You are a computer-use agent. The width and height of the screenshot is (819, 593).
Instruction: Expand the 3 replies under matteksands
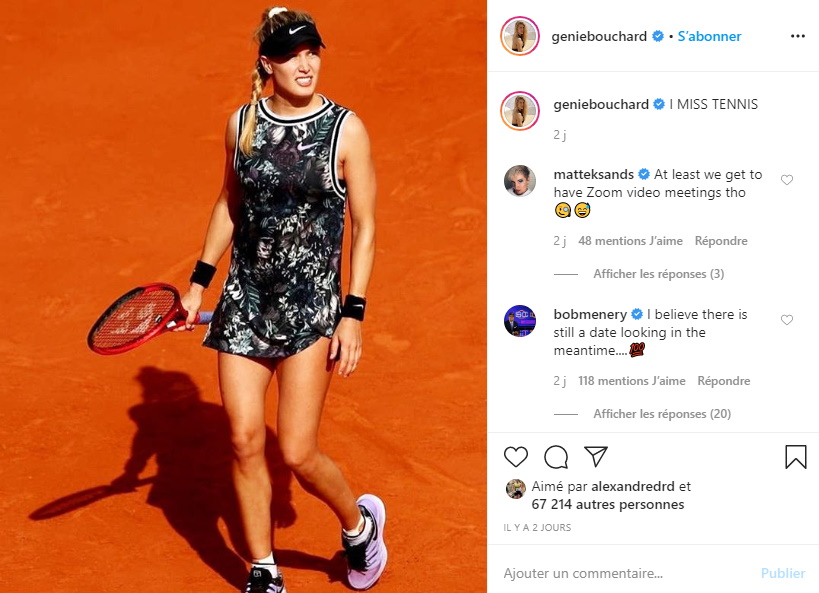pos(658,274)
